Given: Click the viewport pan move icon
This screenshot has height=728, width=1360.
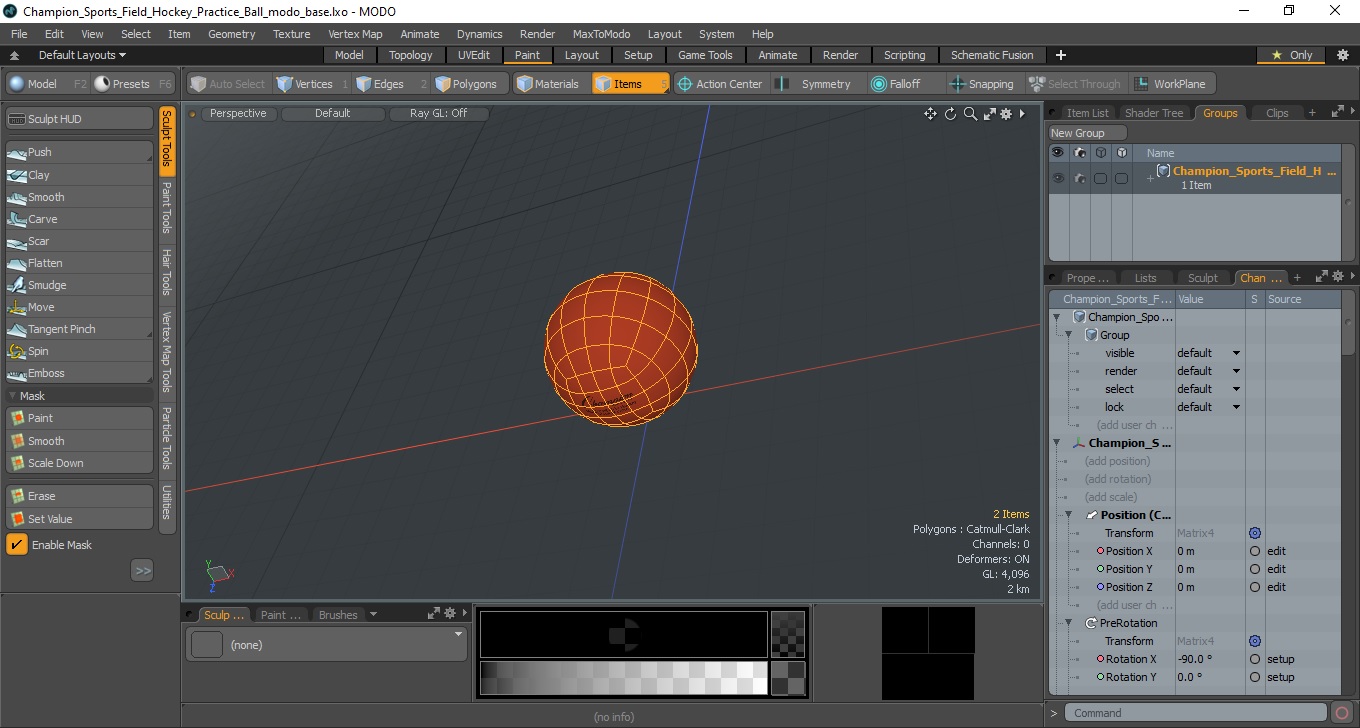Looking at the screenshot, I should [x=930, y=114].
